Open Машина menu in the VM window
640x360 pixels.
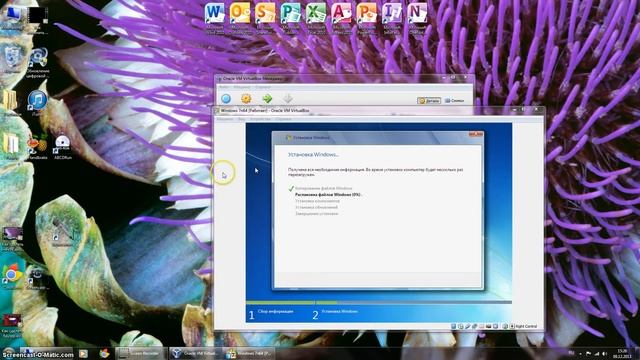pos(224,119)
